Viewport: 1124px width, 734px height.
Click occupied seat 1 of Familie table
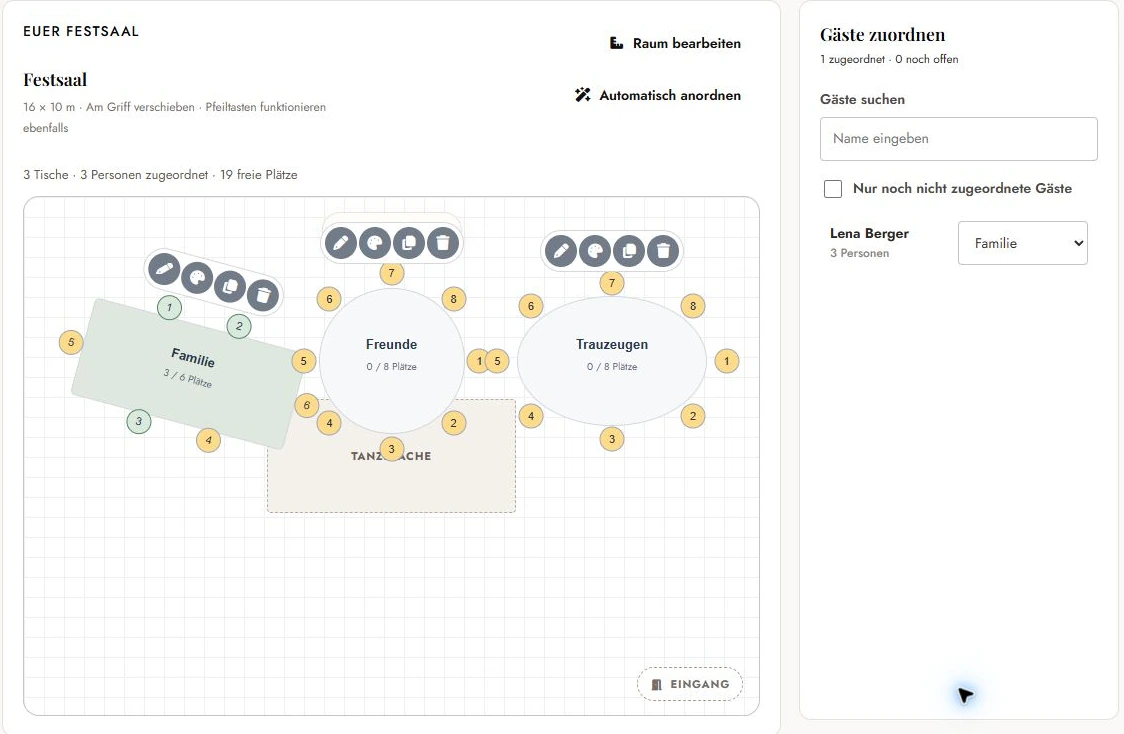169,308
